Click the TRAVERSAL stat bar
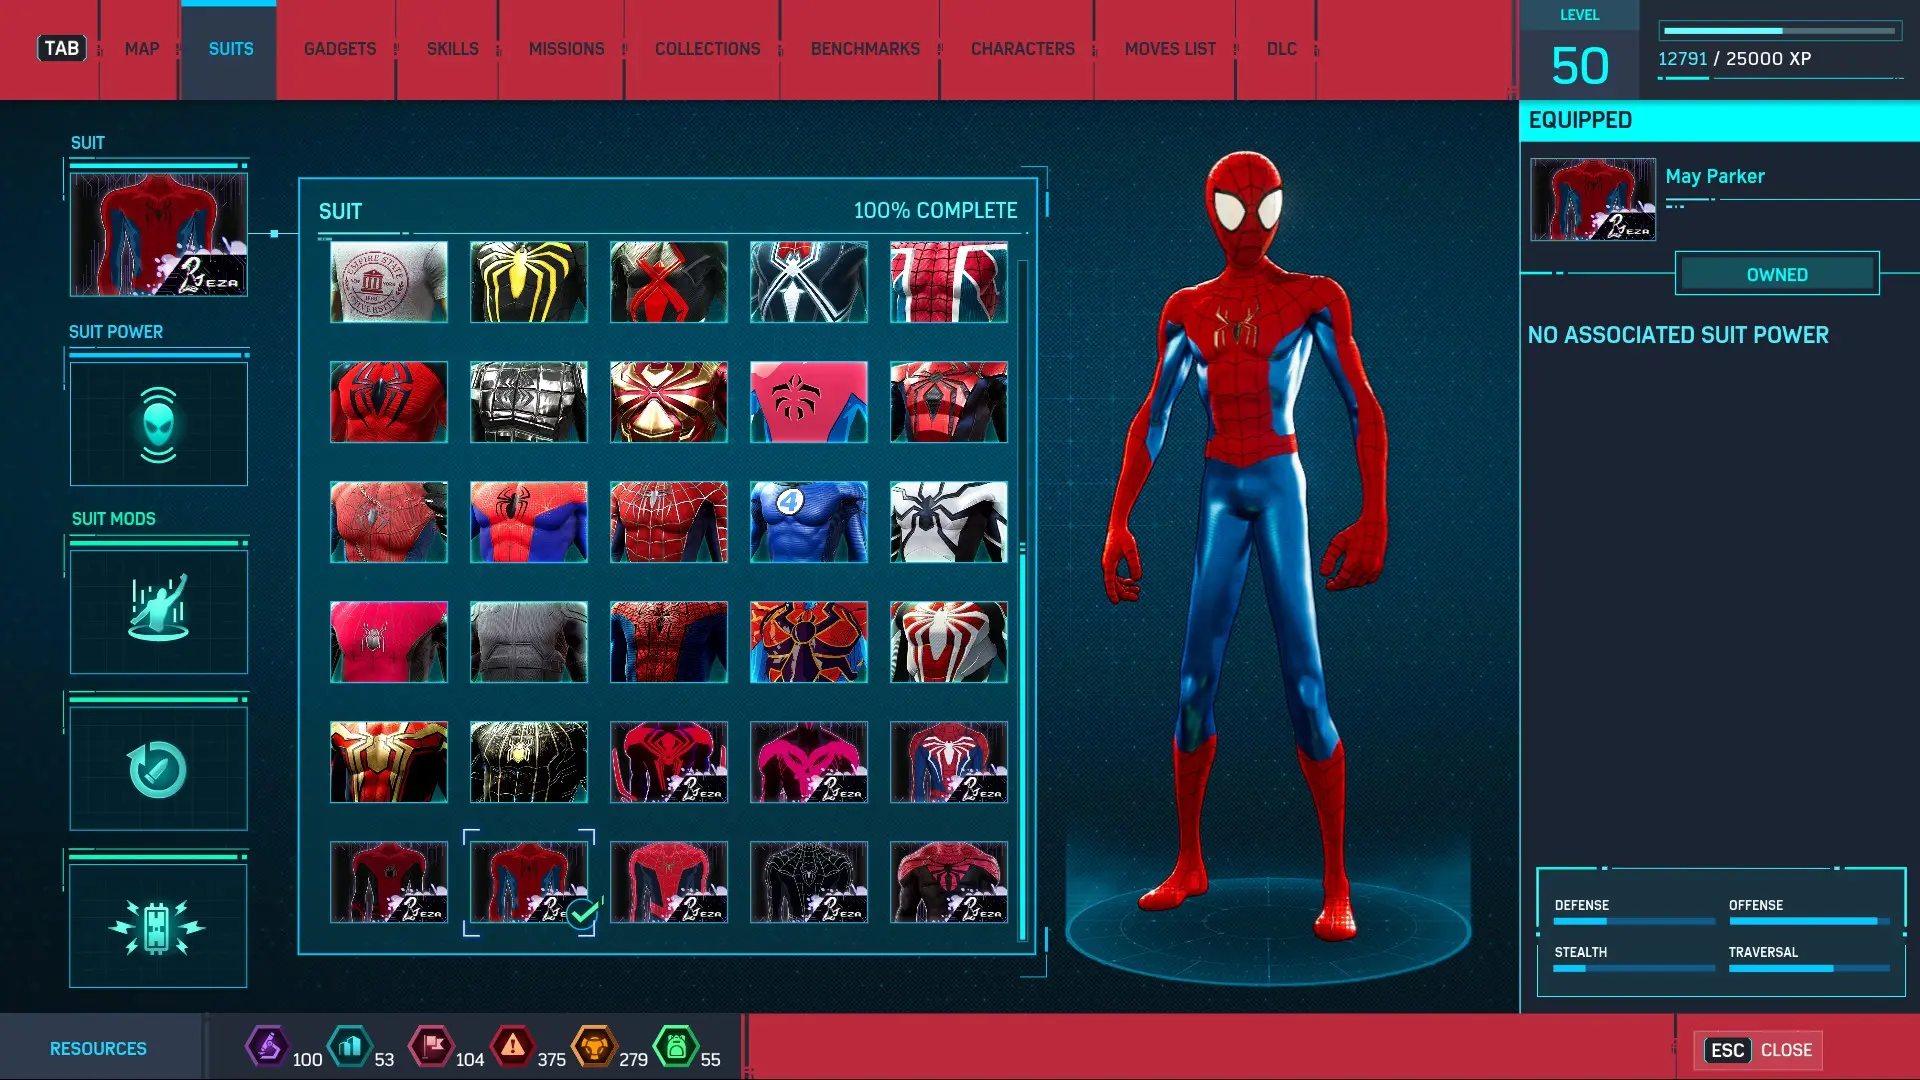 pos(1809,968)
